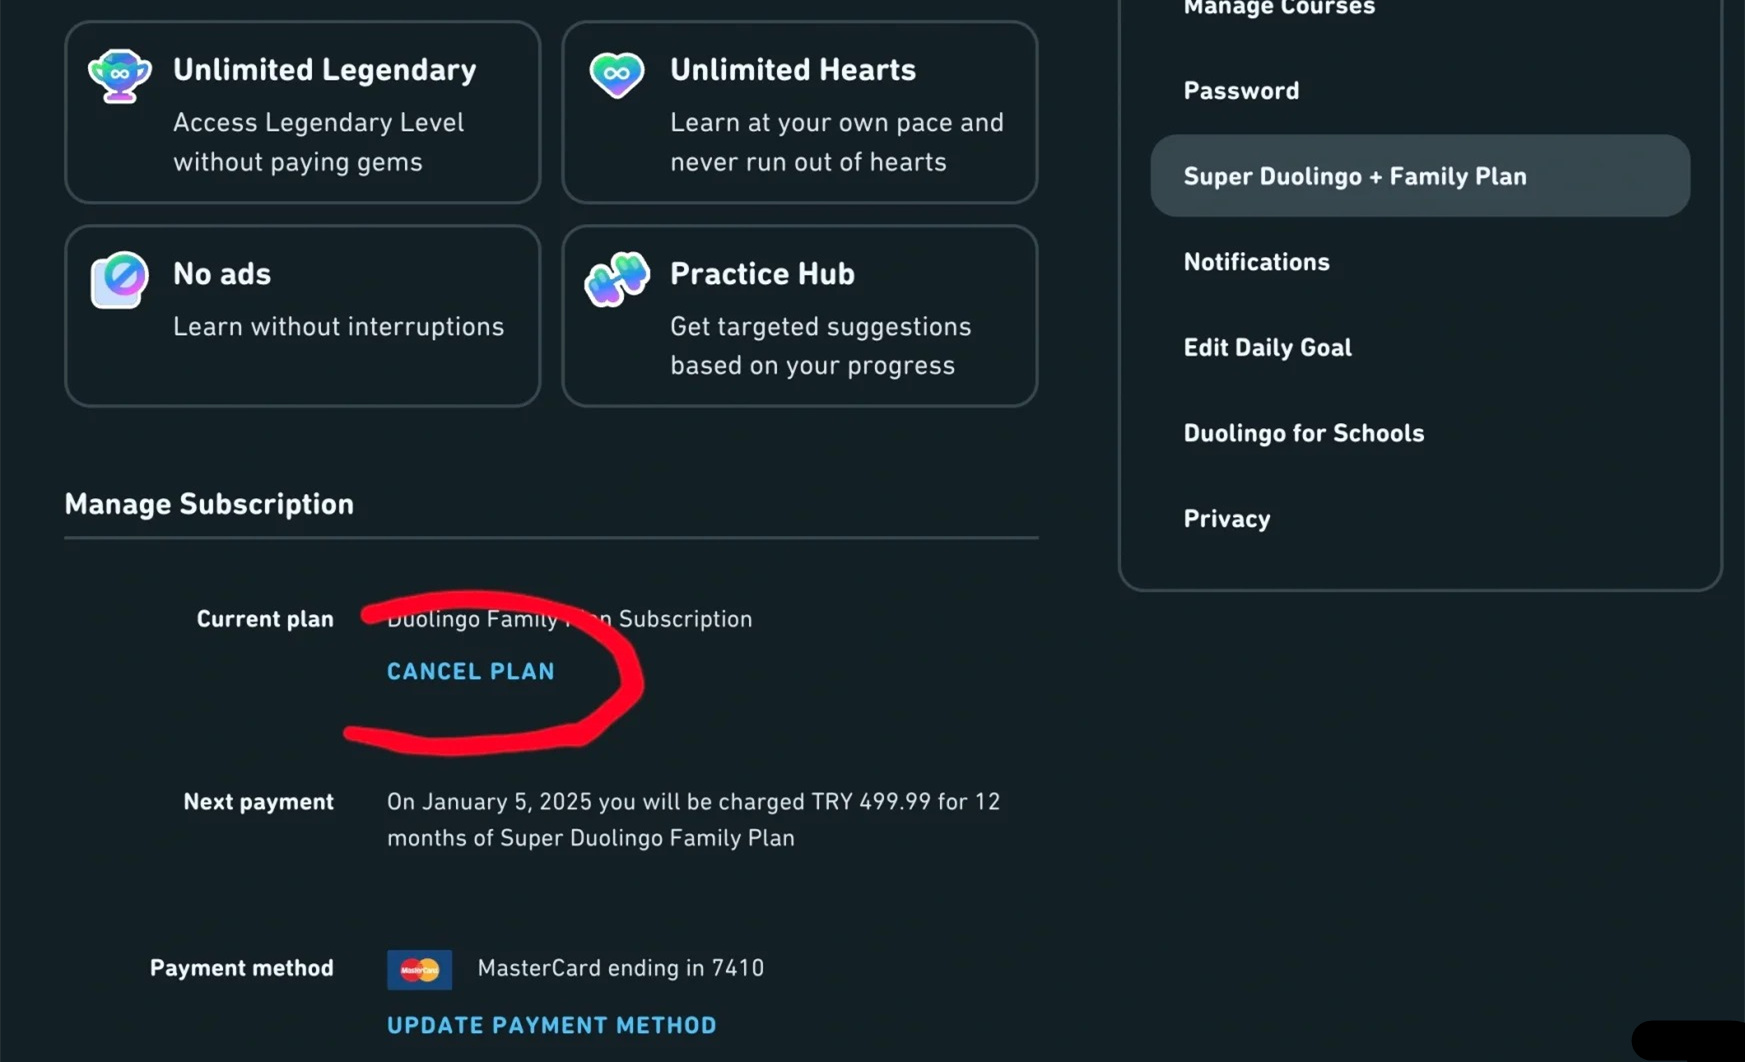Click the No ads feature card
This screenshot has height=1062, width=1745.
pos(302,315)
